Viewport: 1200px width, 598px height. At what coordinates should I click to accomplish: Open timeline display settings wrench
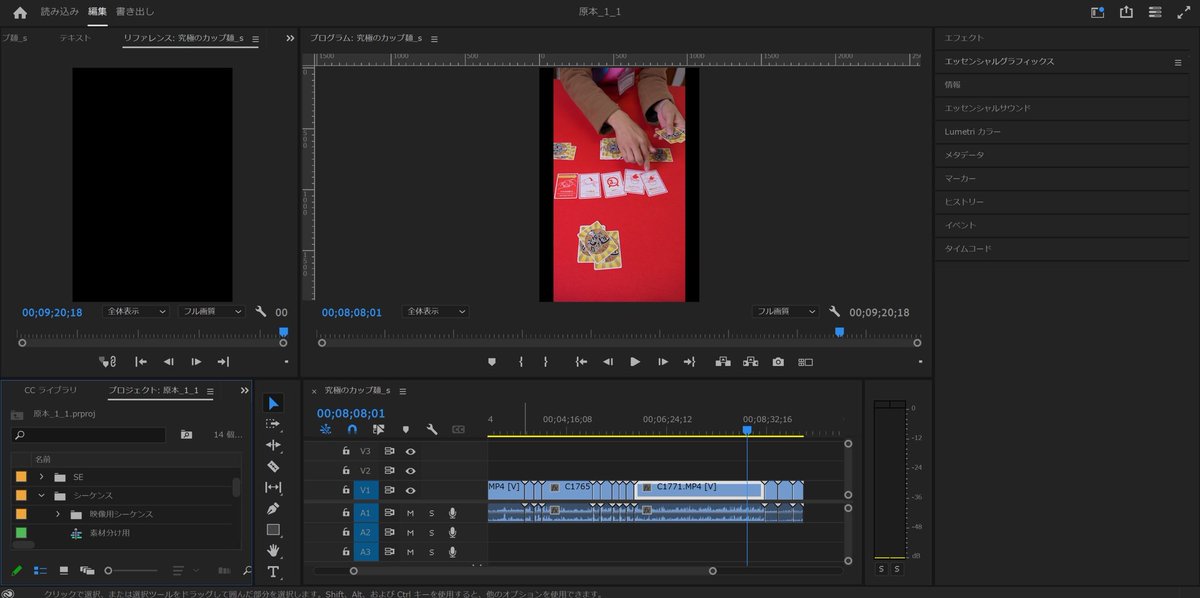coord(432,429)
